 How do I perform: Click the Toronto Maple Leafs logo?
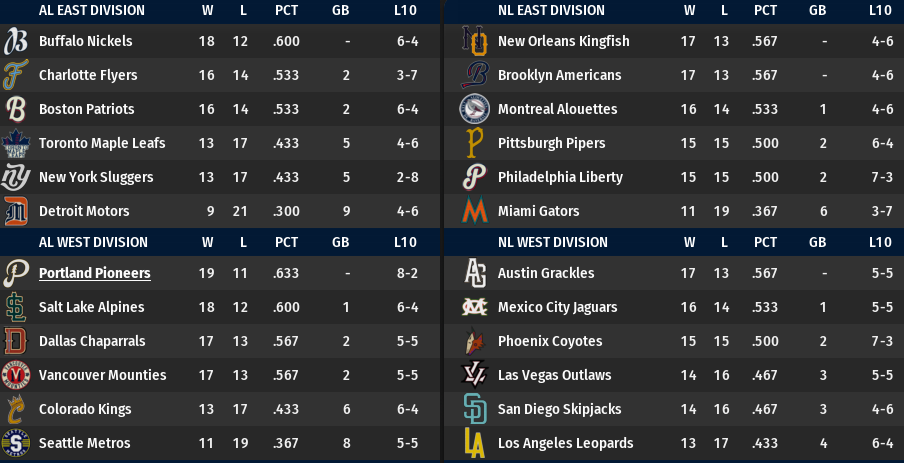pos(16,143)
